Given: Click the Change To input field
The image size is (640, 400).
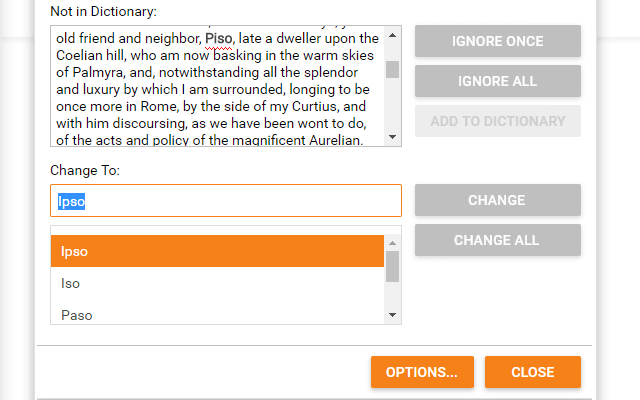Looking at the screenshot, I should pyautogui.click(x=225, y=201).
